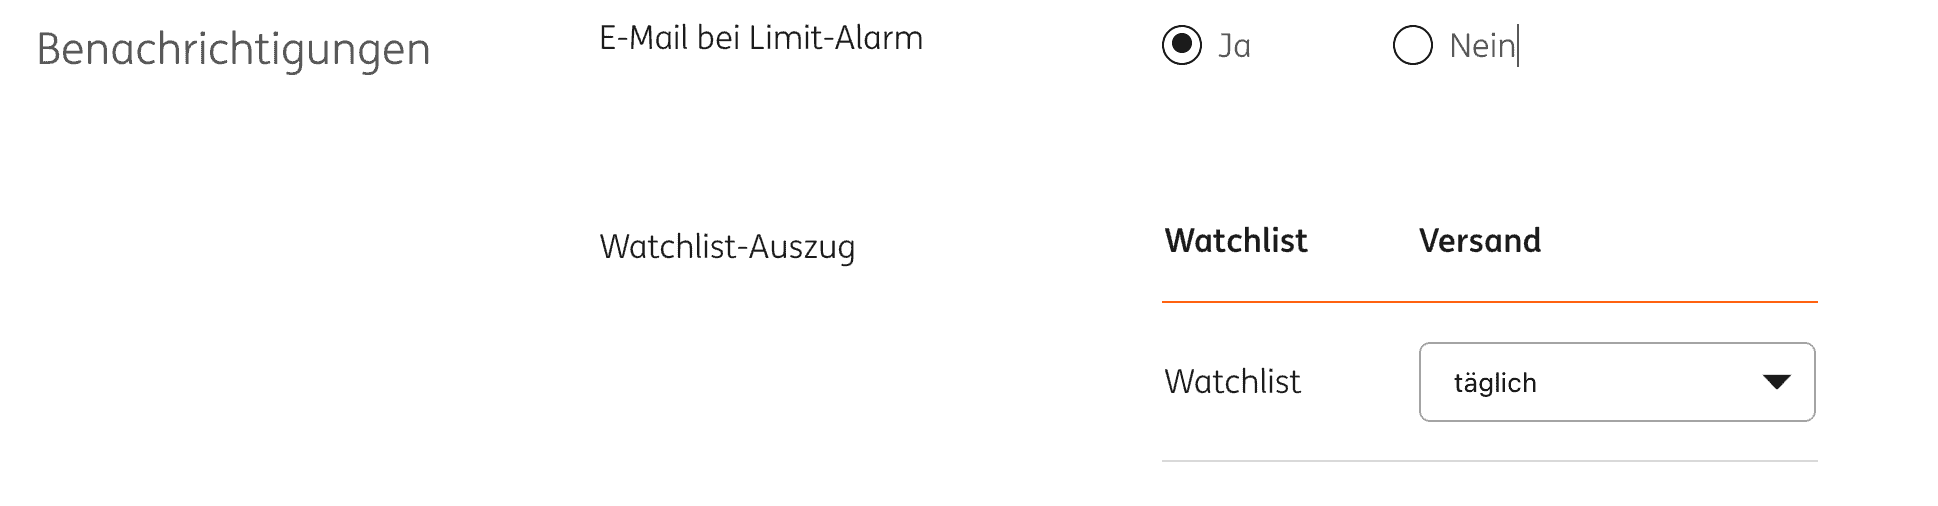Click the "Nein" label text
Viewport: 1938px width, 506px height.
point(1482,46)
